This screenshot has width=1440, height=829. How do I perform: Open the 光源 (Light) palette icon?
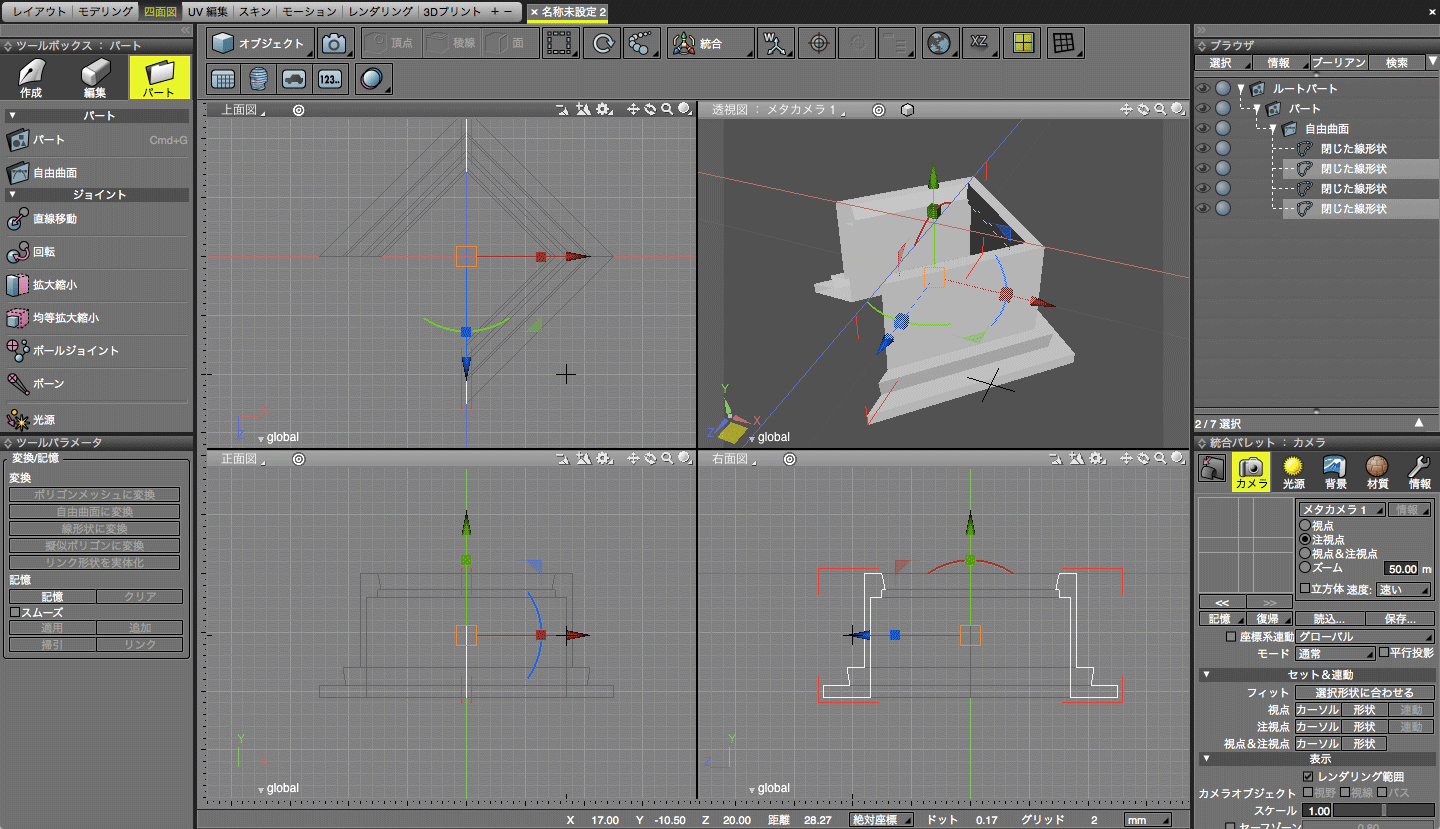click(x=1294, y=472)
